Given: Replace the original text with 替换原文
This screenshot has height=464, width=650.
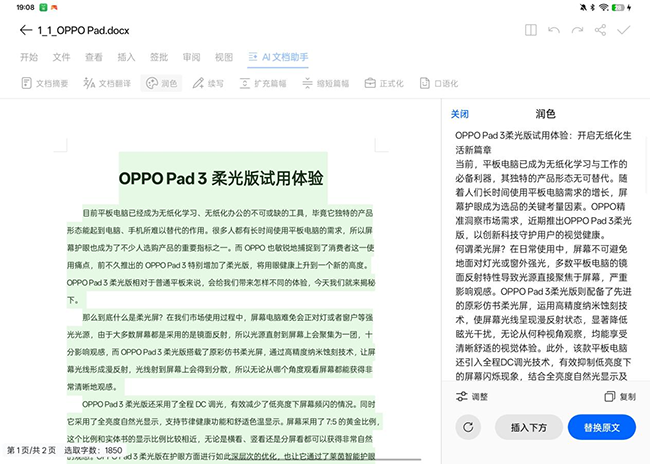Looking at the screenshot, I should (x=601, y=427).
